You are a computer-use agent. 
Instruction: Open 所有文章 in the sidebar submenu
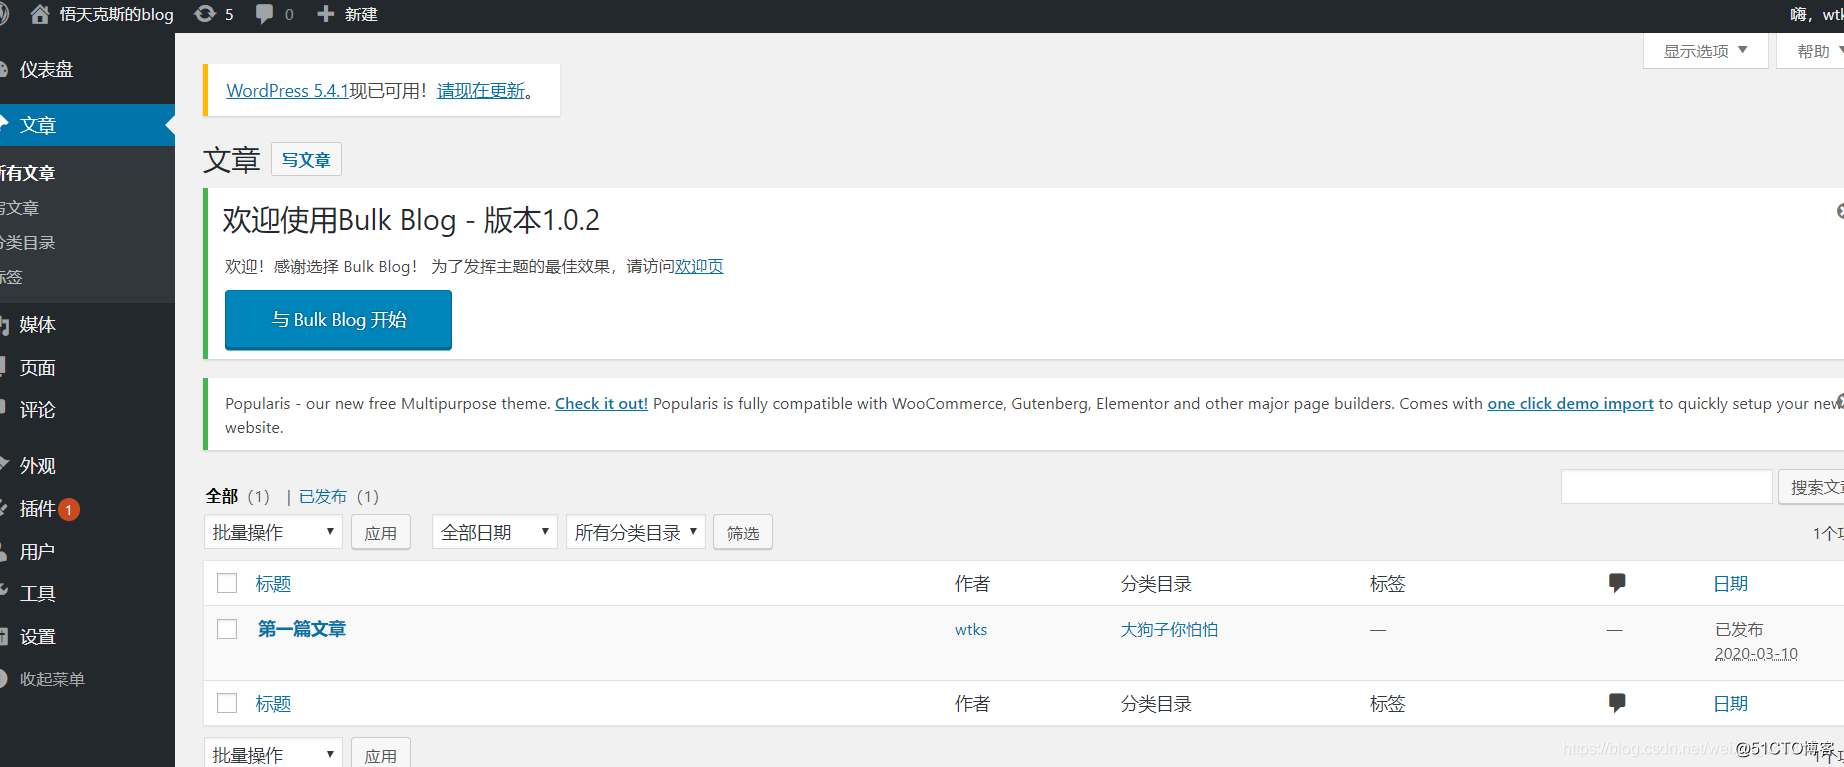pyautogui.click(x=27, y=173)
